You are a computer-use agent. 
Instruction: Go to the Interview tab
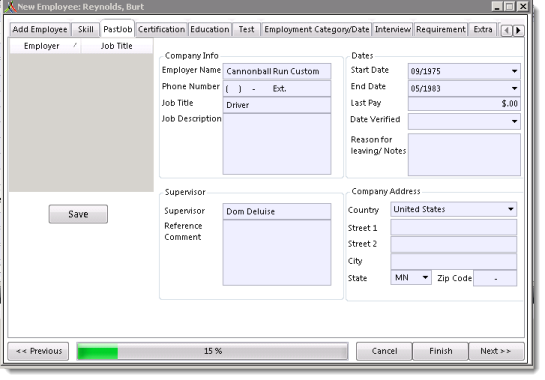pyautogui.click(x=393, y=30)
